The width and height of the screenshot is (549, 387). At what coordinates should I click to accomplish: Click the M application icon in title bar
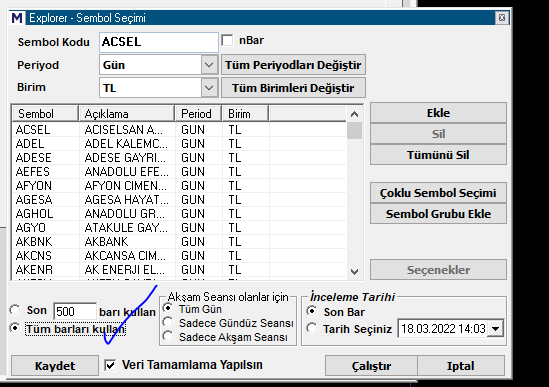[17, 18]
